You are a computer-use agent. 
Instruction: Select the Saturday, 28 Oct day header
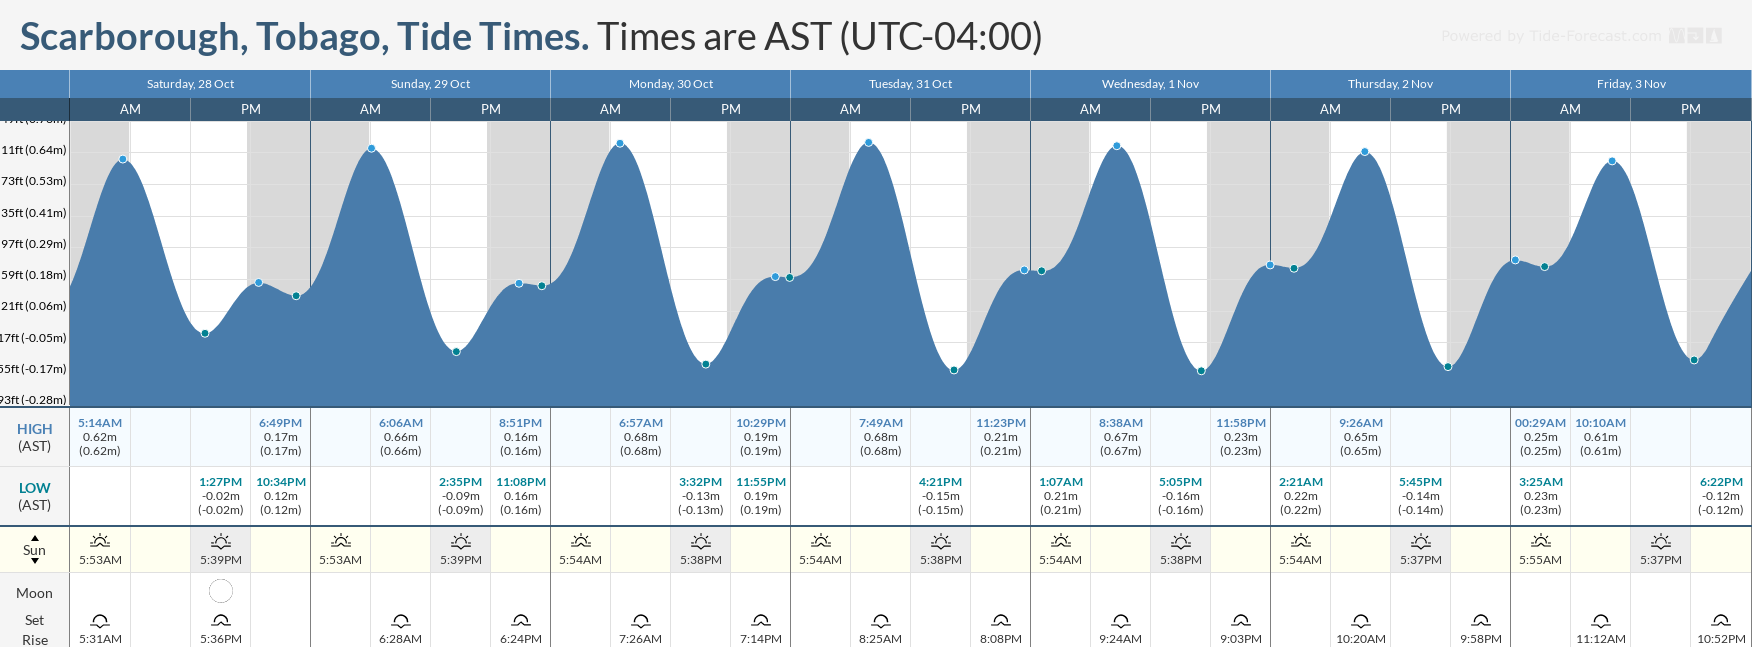(x=190, y=84)
